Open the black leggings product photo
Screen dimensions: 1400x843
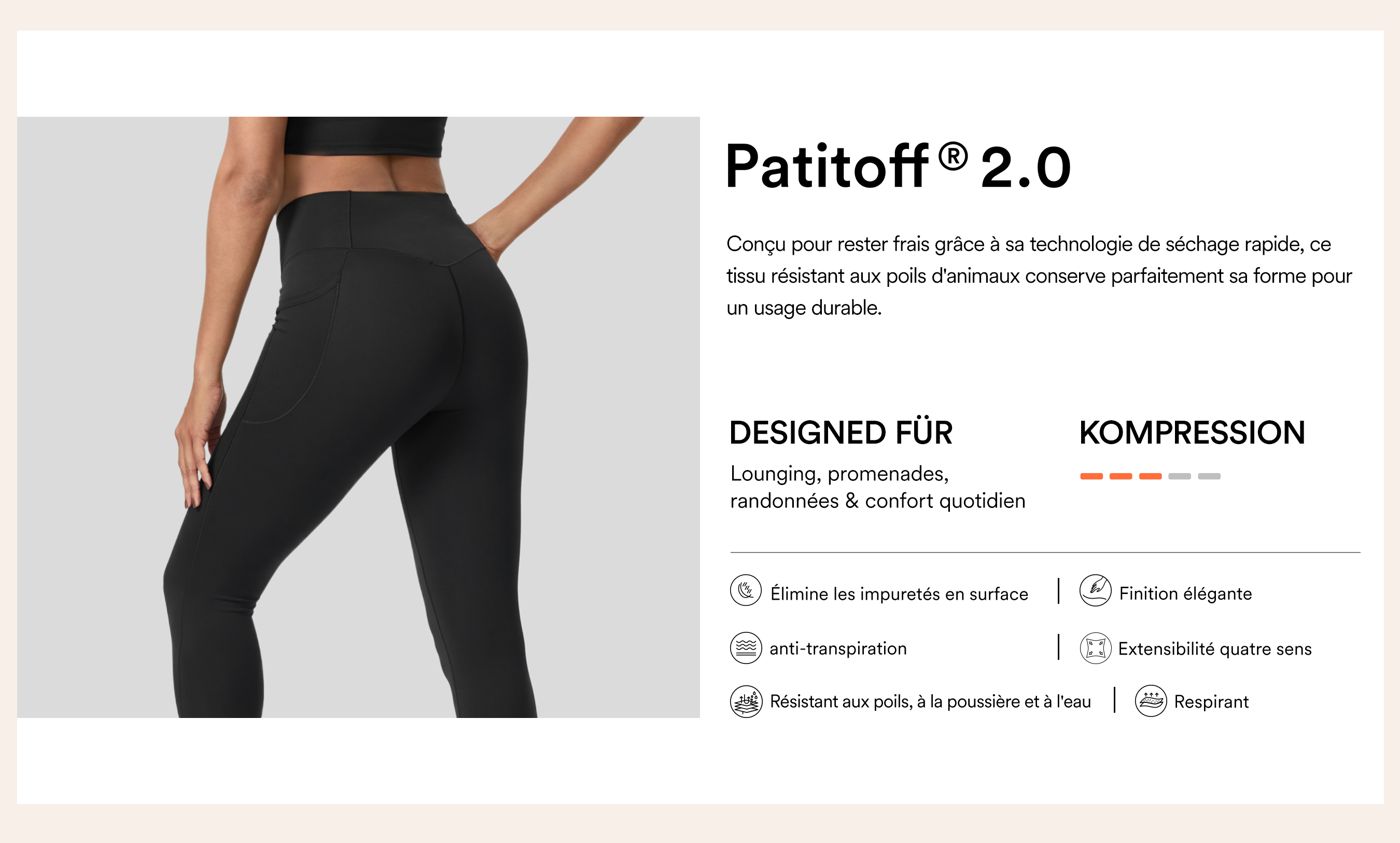[x=358, y=417]
